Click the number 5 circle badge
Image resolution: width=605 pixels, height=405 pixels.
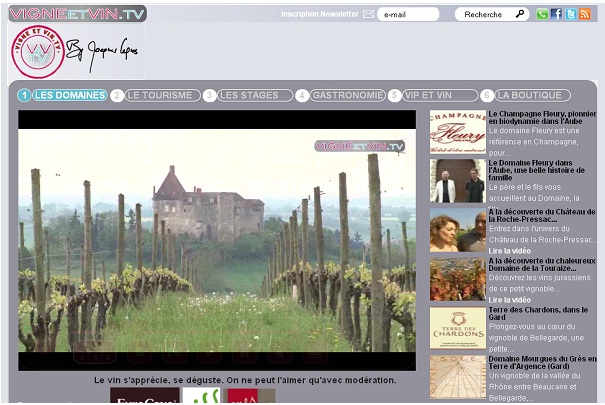click(394, 95)
